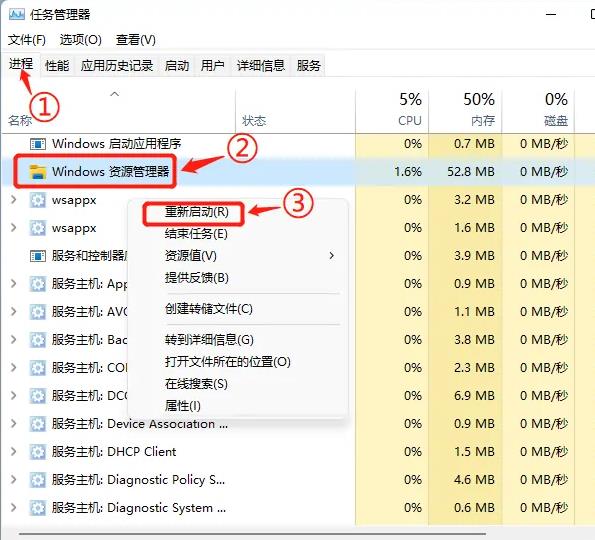Click the first wsappx gear icon
This screenshot has height=540, width=595.
38,200
